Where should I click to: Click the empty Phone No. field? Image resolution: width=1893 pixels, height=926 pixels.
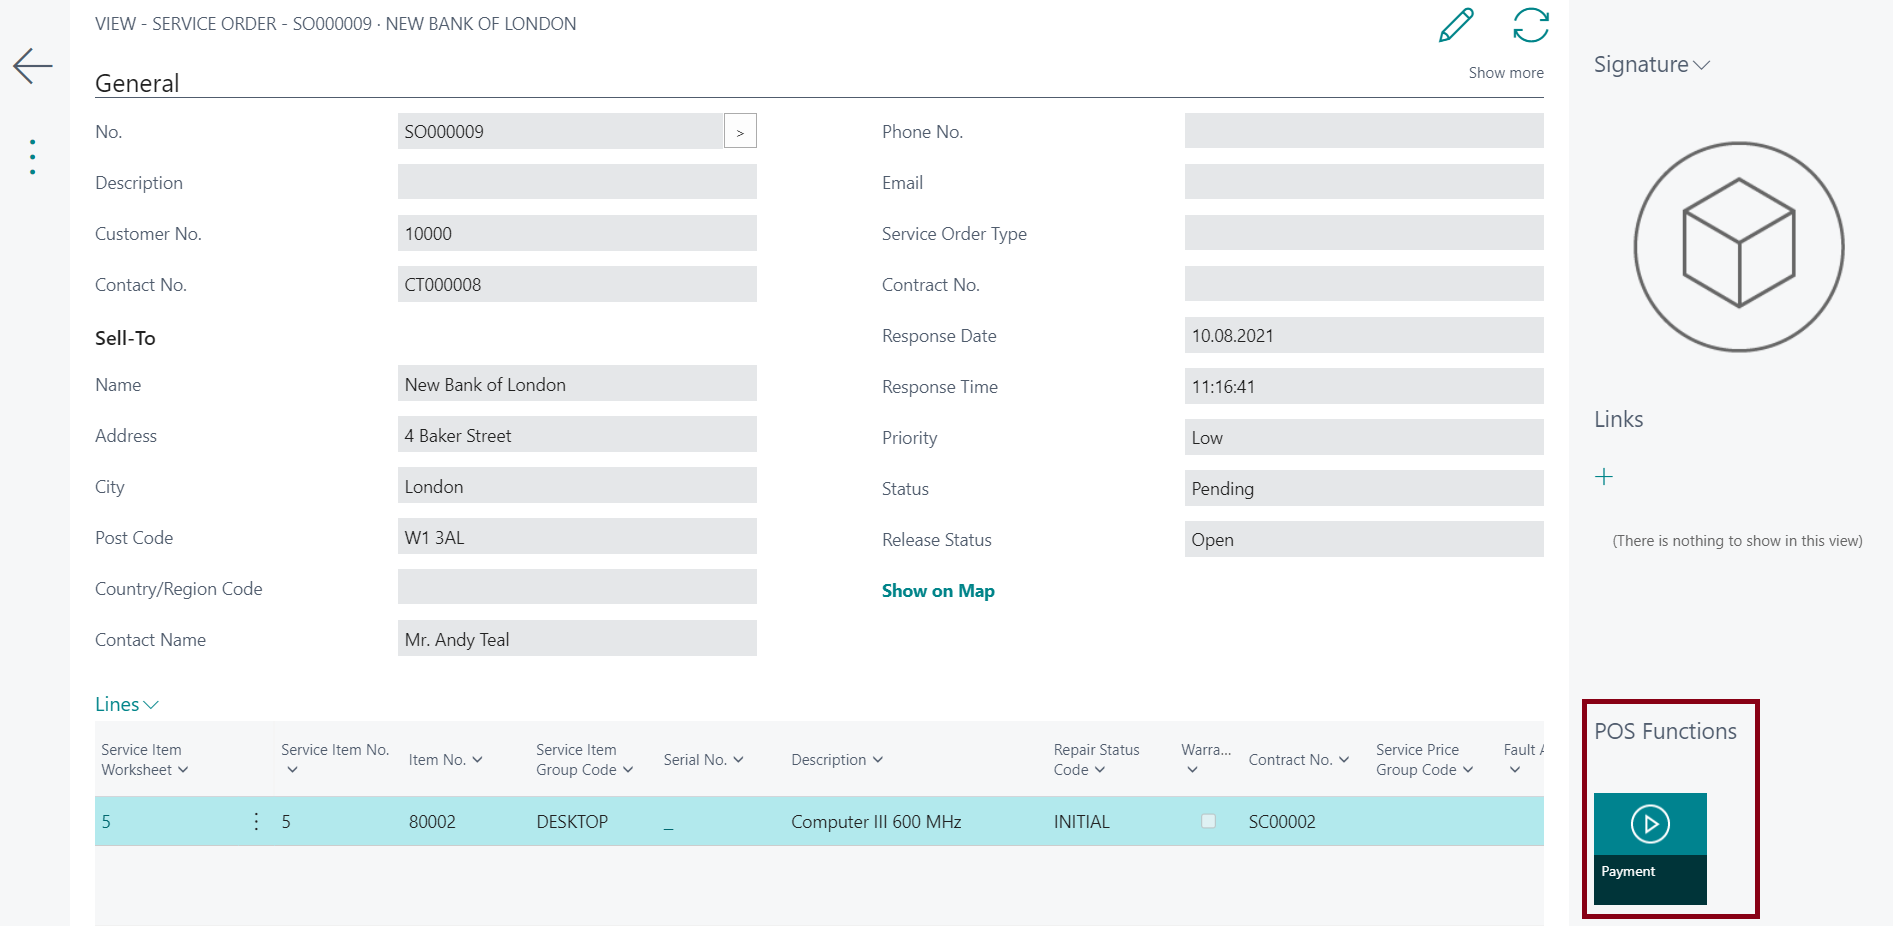pos(1364,131)
